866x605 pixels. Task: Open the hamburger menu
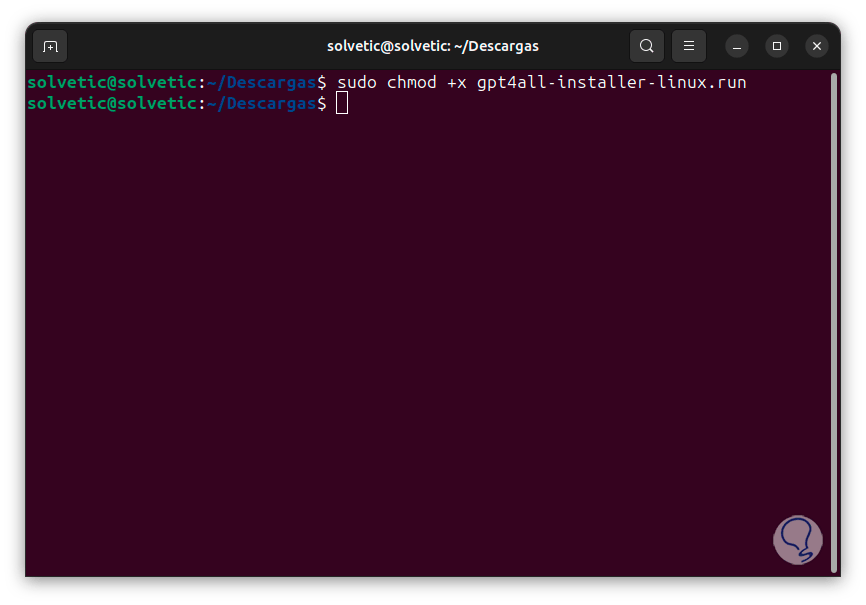[689, 46]
